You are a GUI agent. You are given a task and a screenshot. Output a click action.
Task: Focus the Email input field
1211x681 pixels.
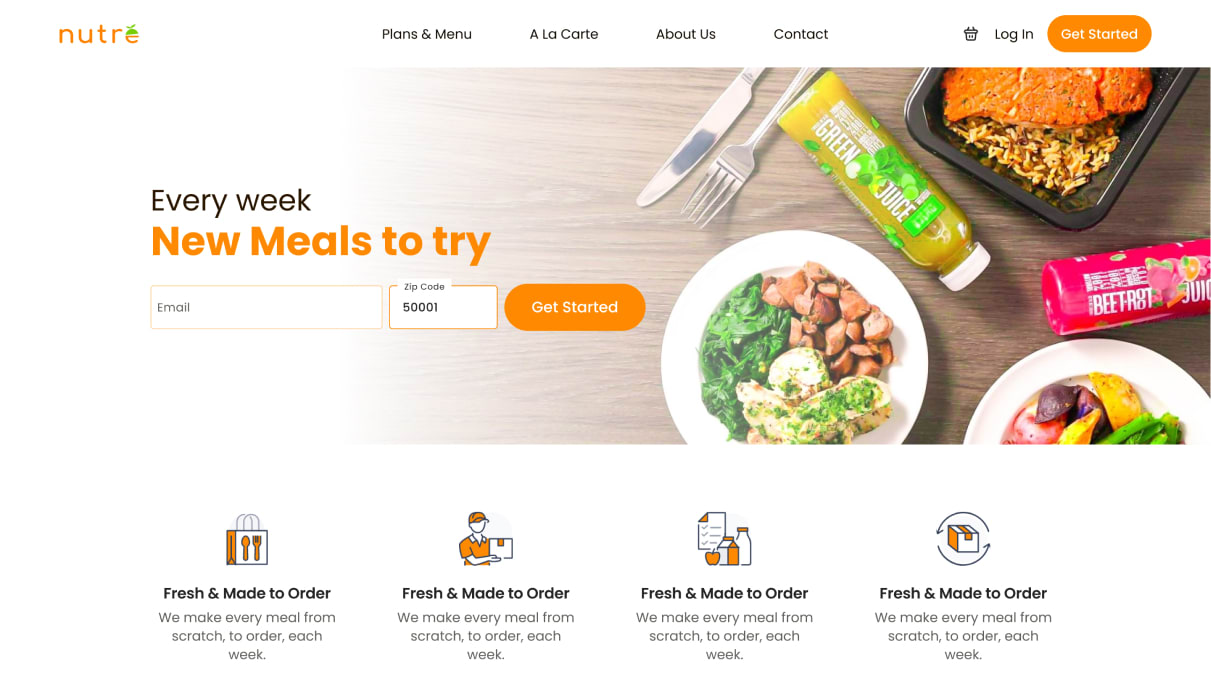pyautogui.click(x=266, y=307)
